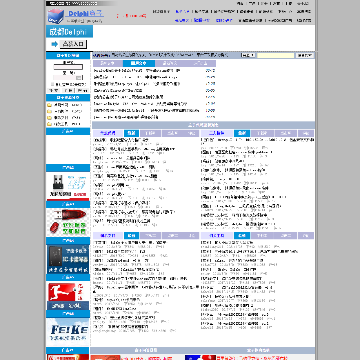Image resolution: width=360 pixels, height=360 pixels.
Task: Open the search category dropdown
Action: pos(248,55)
